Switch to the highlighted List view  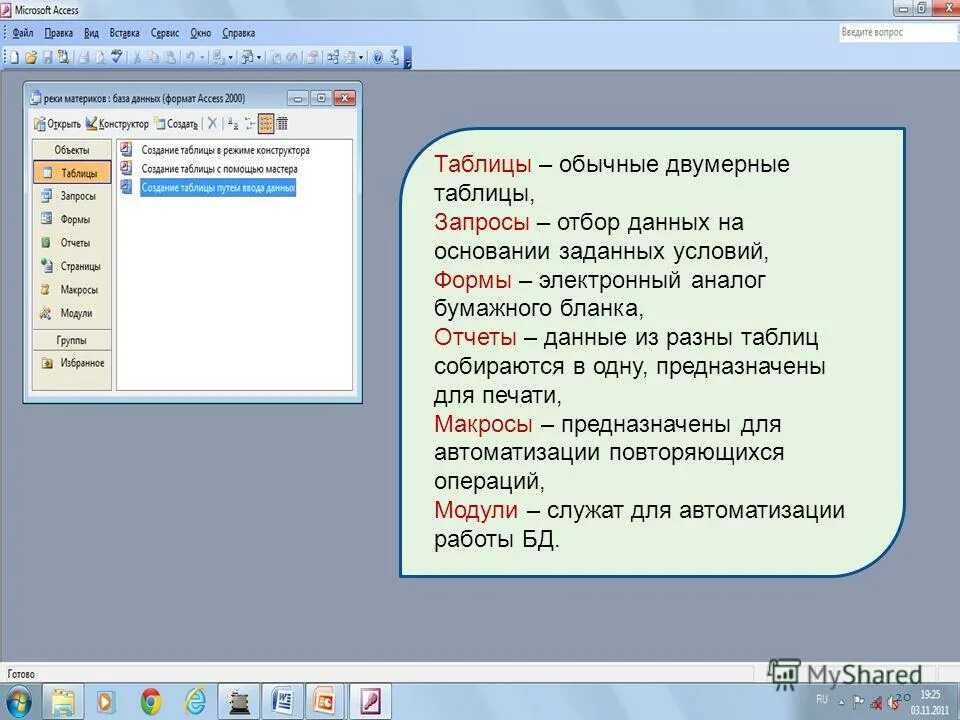pyautogui.click(x=266, y=124)
